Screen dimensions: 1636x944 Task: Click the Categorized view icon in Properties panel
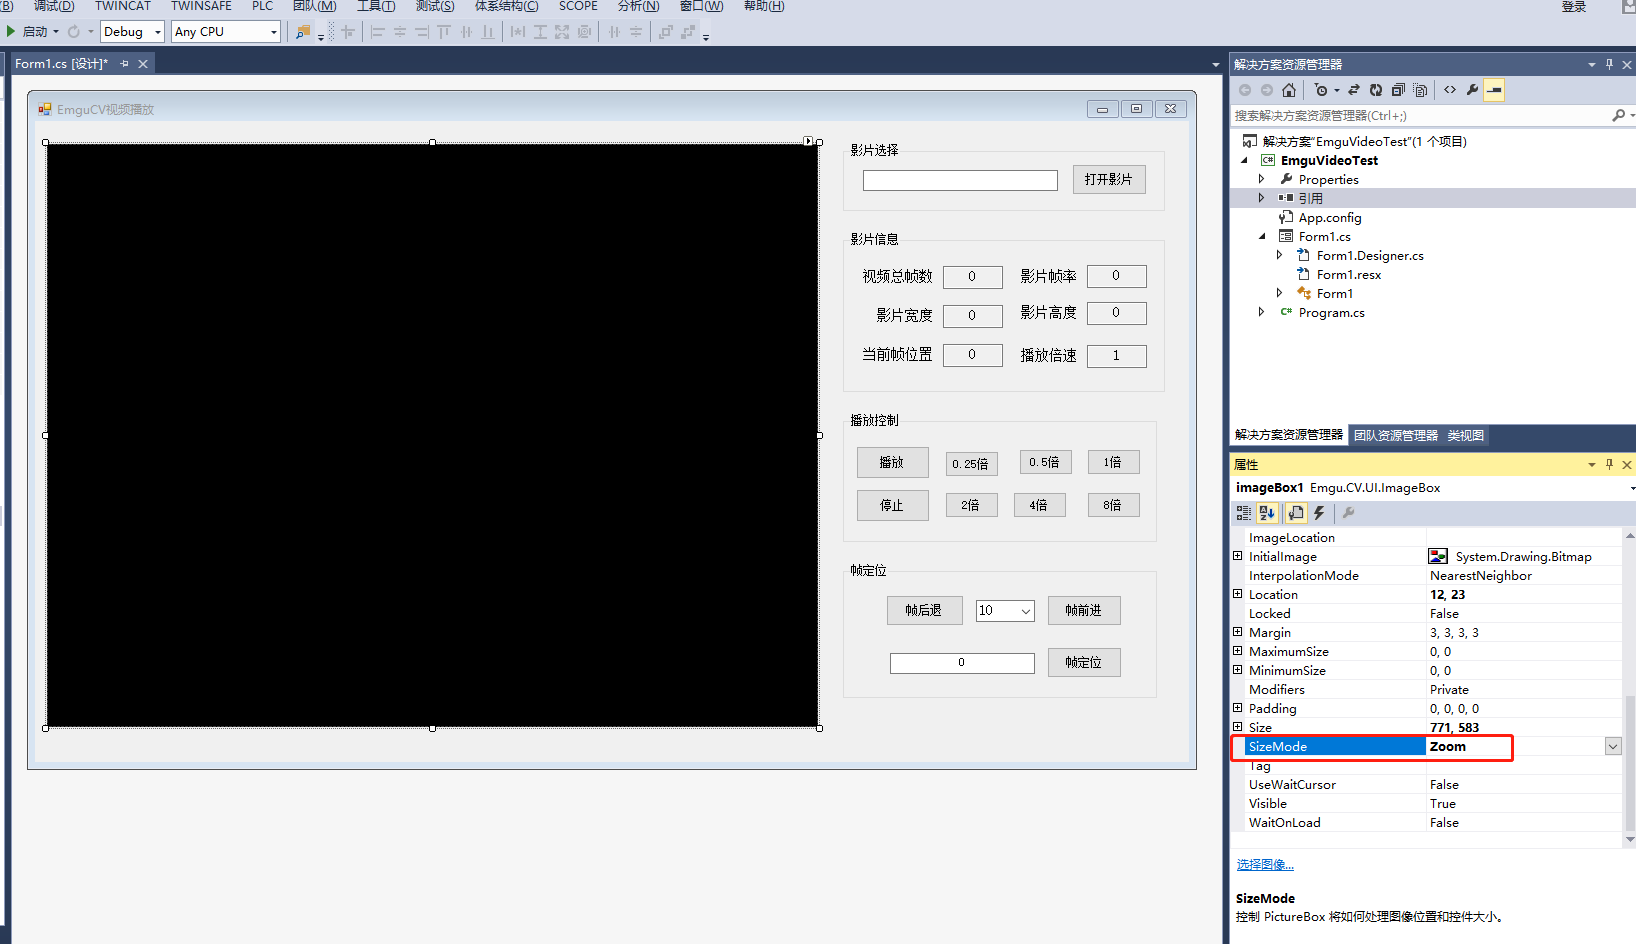tap(1244, 513)
